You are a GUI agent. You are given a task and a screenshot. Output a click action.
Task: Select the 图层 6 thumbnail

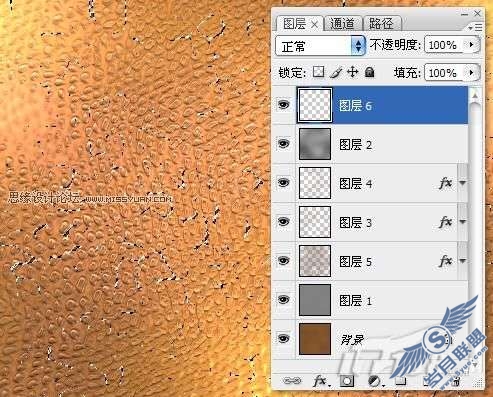click(315, 105)
